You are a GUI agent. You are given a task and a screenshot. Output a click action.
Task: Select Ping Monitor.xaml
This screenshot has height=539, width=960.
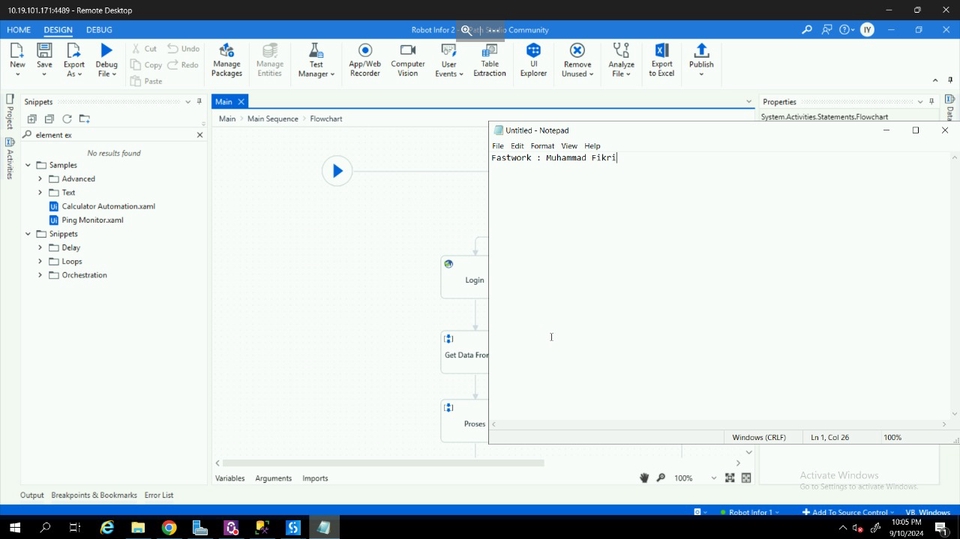tap(92, 220)
